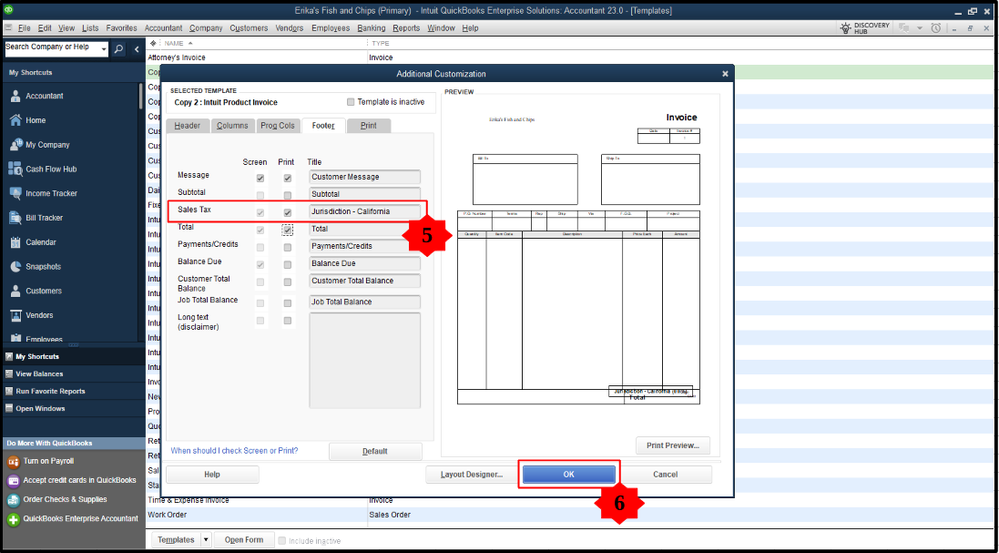Screen dimensions: 999x553
Task: Open the Templates button dropdown arrow
Action: click(x=205, y=540)
